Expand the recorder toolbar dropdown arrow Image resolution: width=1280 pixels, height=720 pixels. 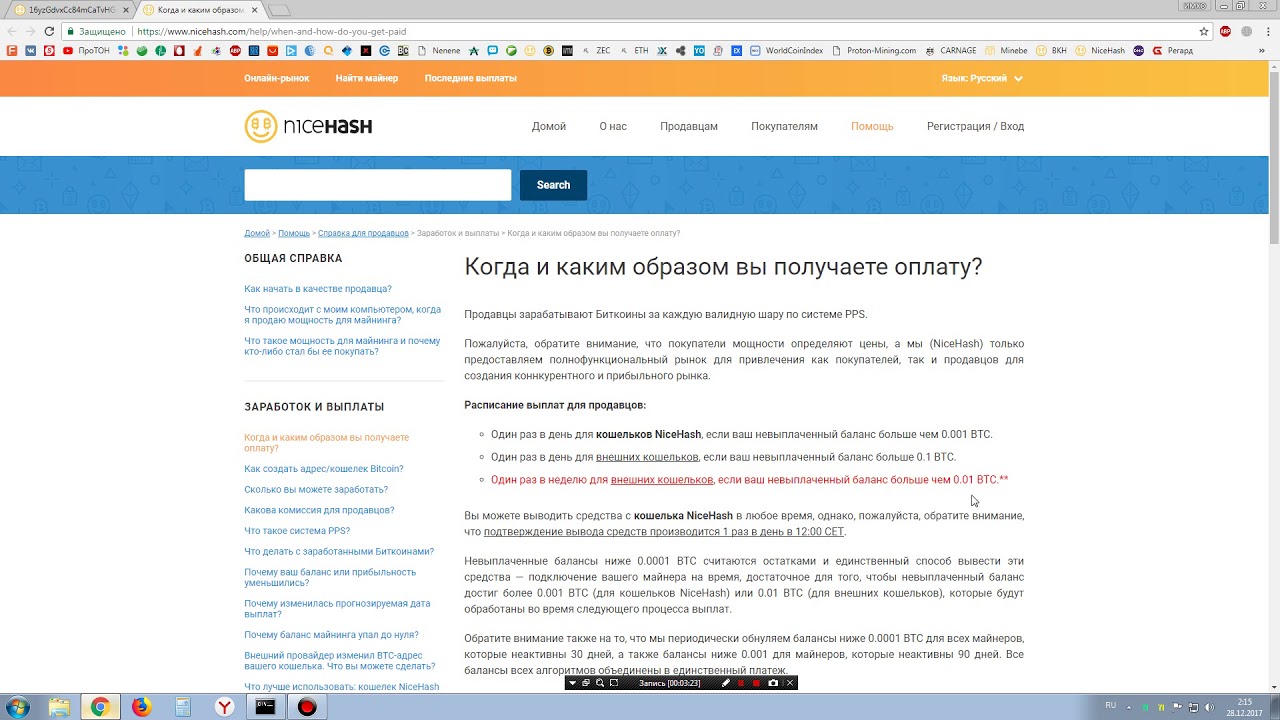[x=572, y=683]
